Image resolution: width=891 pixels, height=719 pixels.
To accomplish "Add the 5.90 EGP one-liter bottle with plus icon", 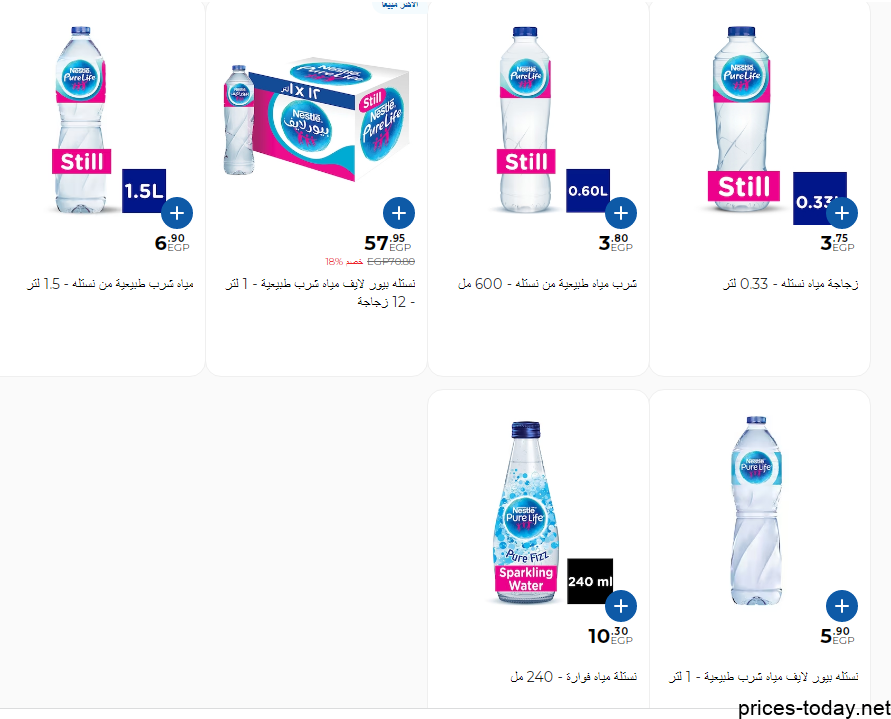I will [842, 606].
